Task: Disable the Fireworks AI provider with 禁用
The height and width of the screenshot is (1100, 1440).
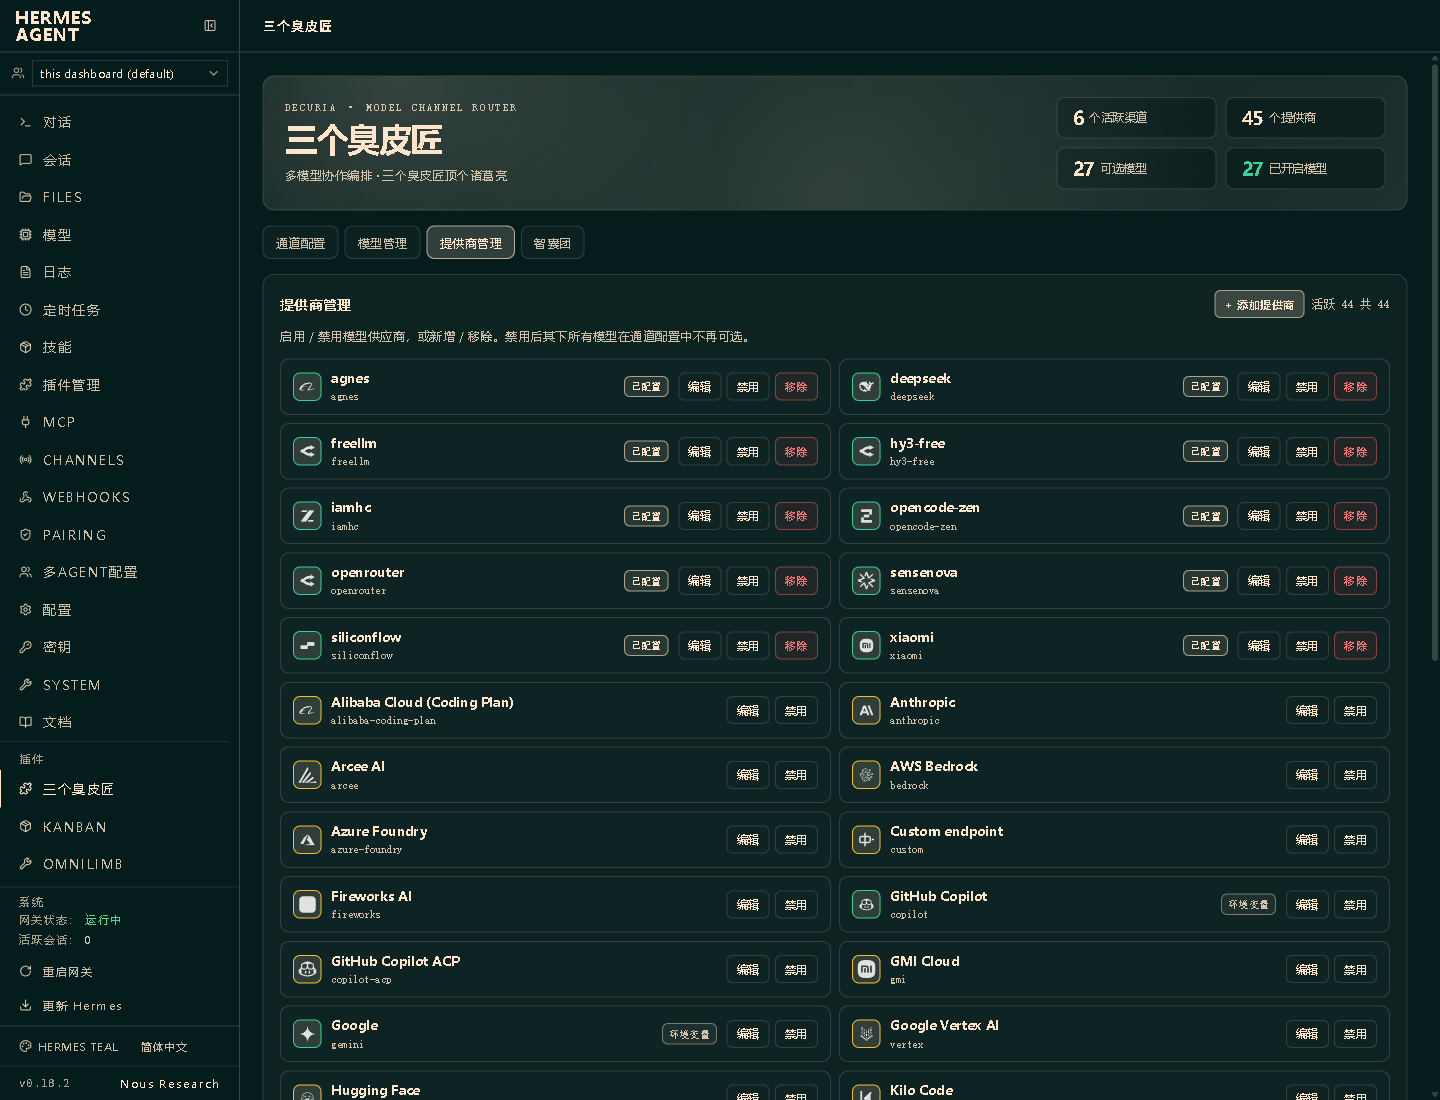Action: pyautogui.click(x=796, y=905)
